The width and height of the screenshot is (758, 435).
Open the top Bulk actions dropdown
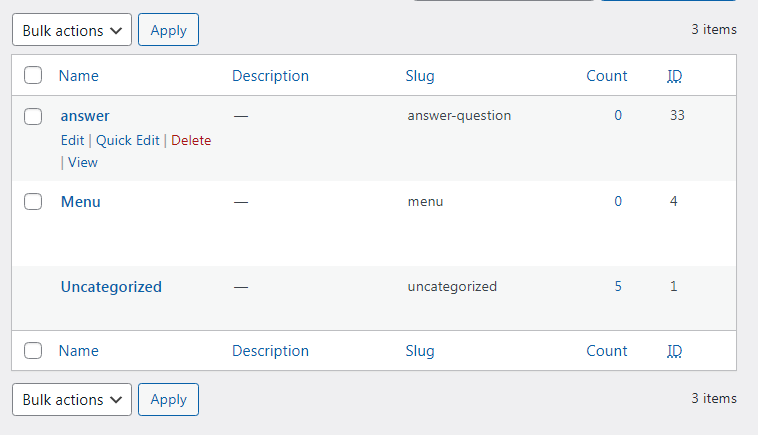72,30
